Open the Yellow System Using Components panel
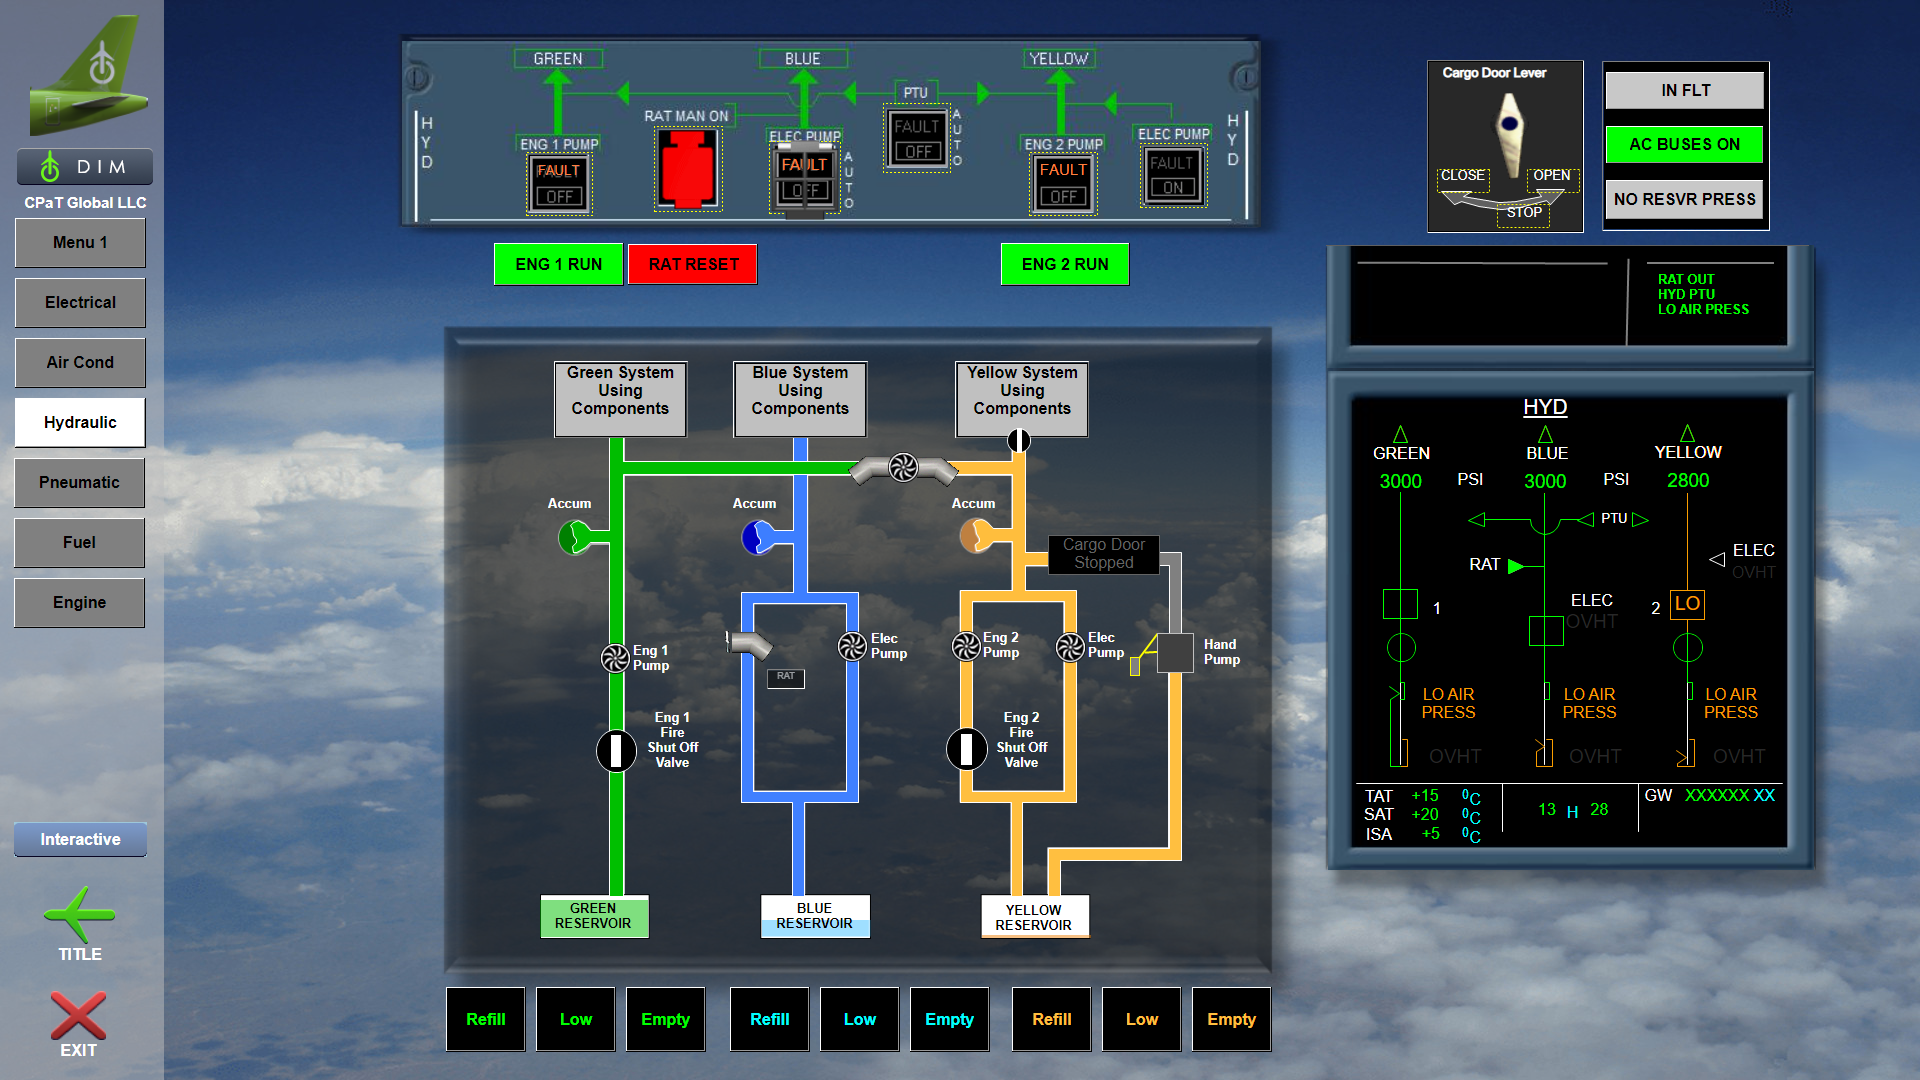Image resolution: width=1920 pixels, height=1080 pixels. coord(1020,390)
